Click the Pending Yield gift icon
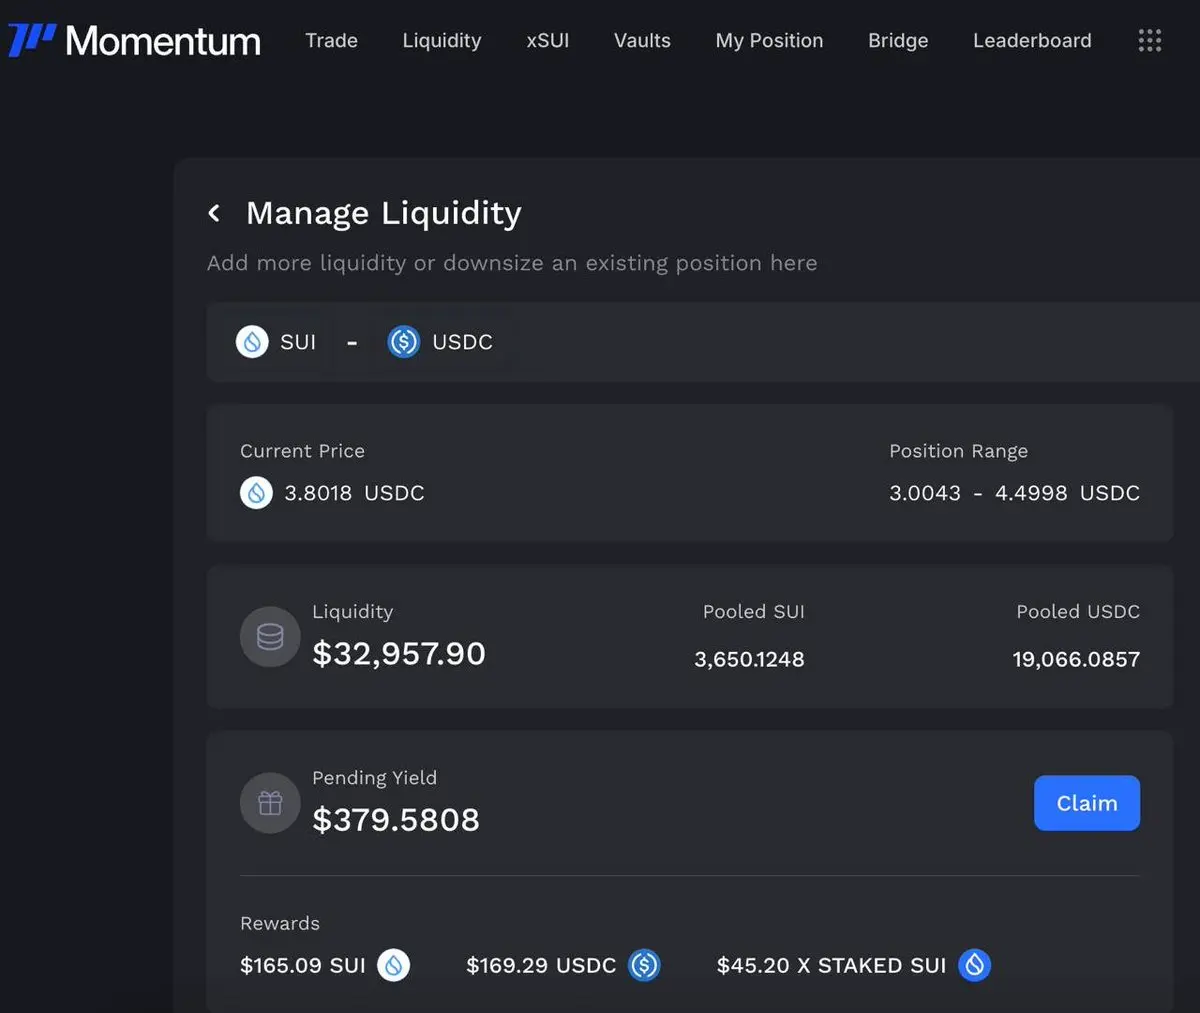Viewport: 1200px width, 1013px height. coord(270,803)
